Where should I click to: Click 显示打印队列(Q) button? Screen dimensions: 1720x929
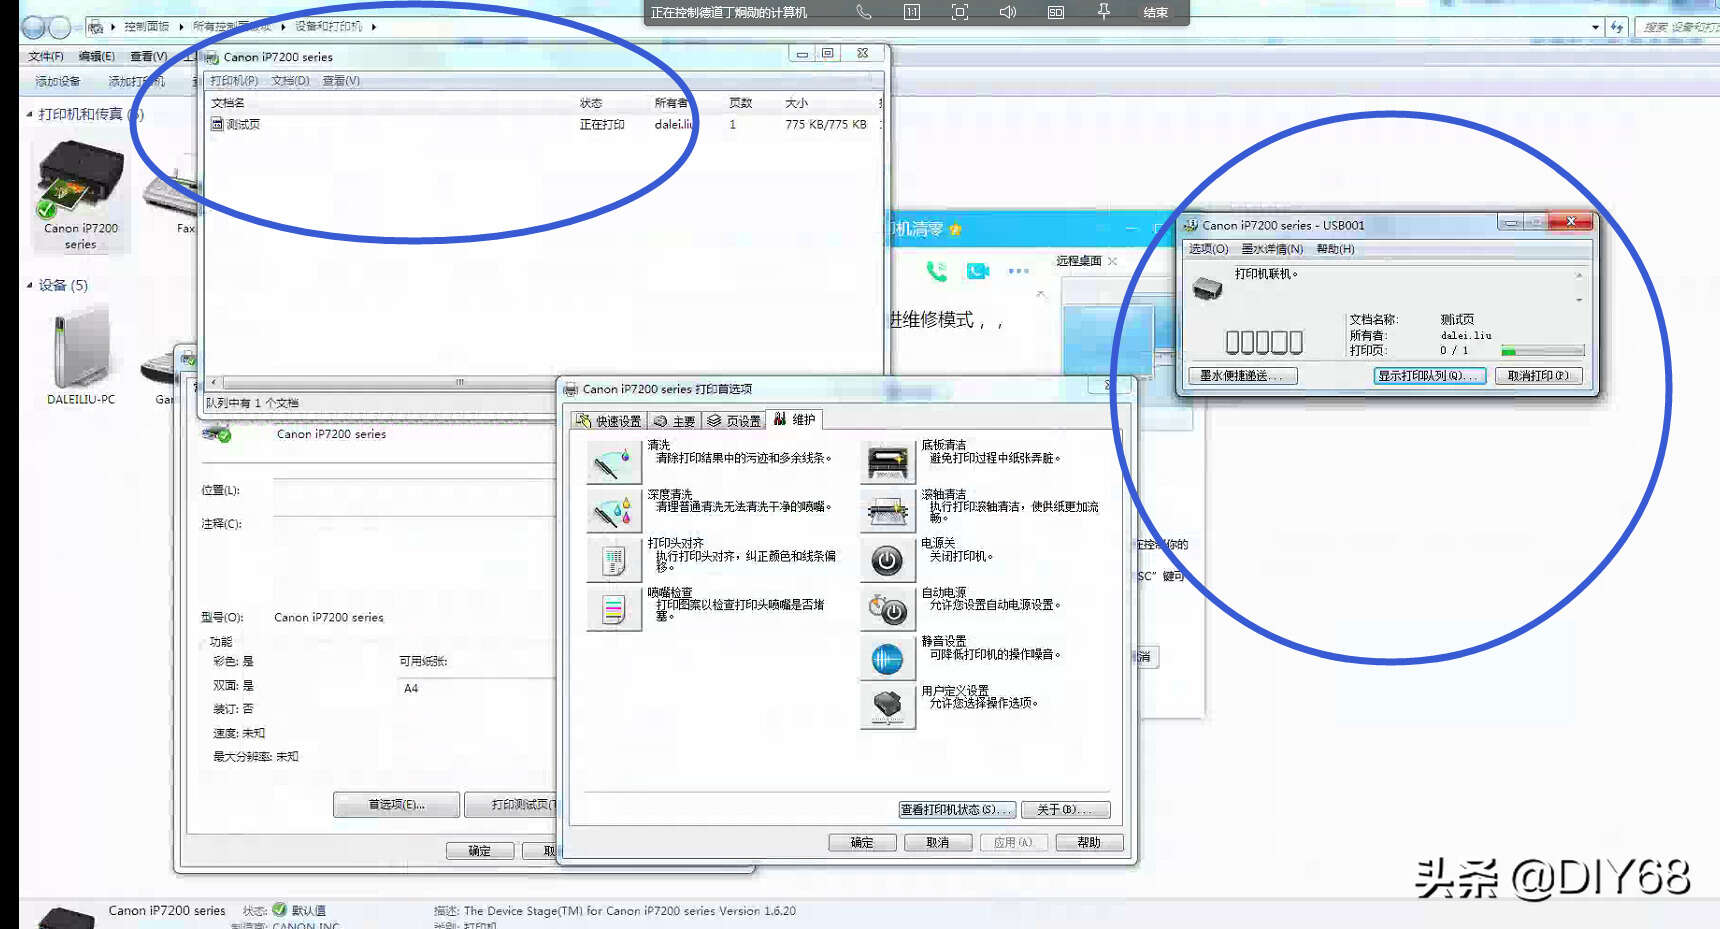coord(1429,376)
